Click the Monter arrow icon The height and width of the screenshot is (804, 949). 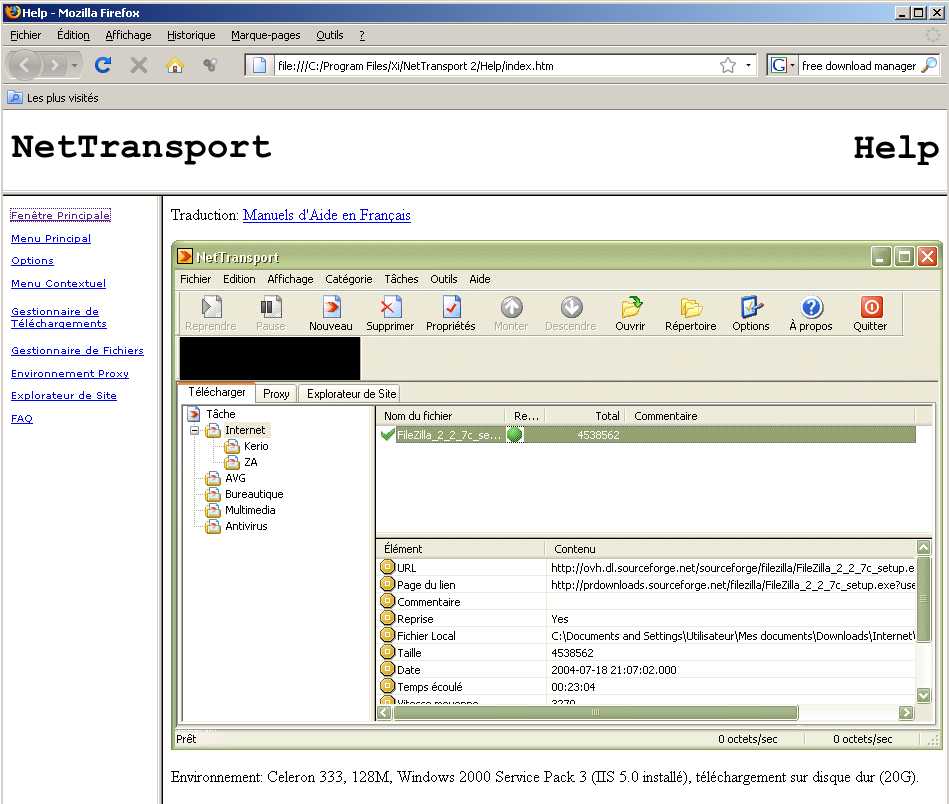(511, 308)
